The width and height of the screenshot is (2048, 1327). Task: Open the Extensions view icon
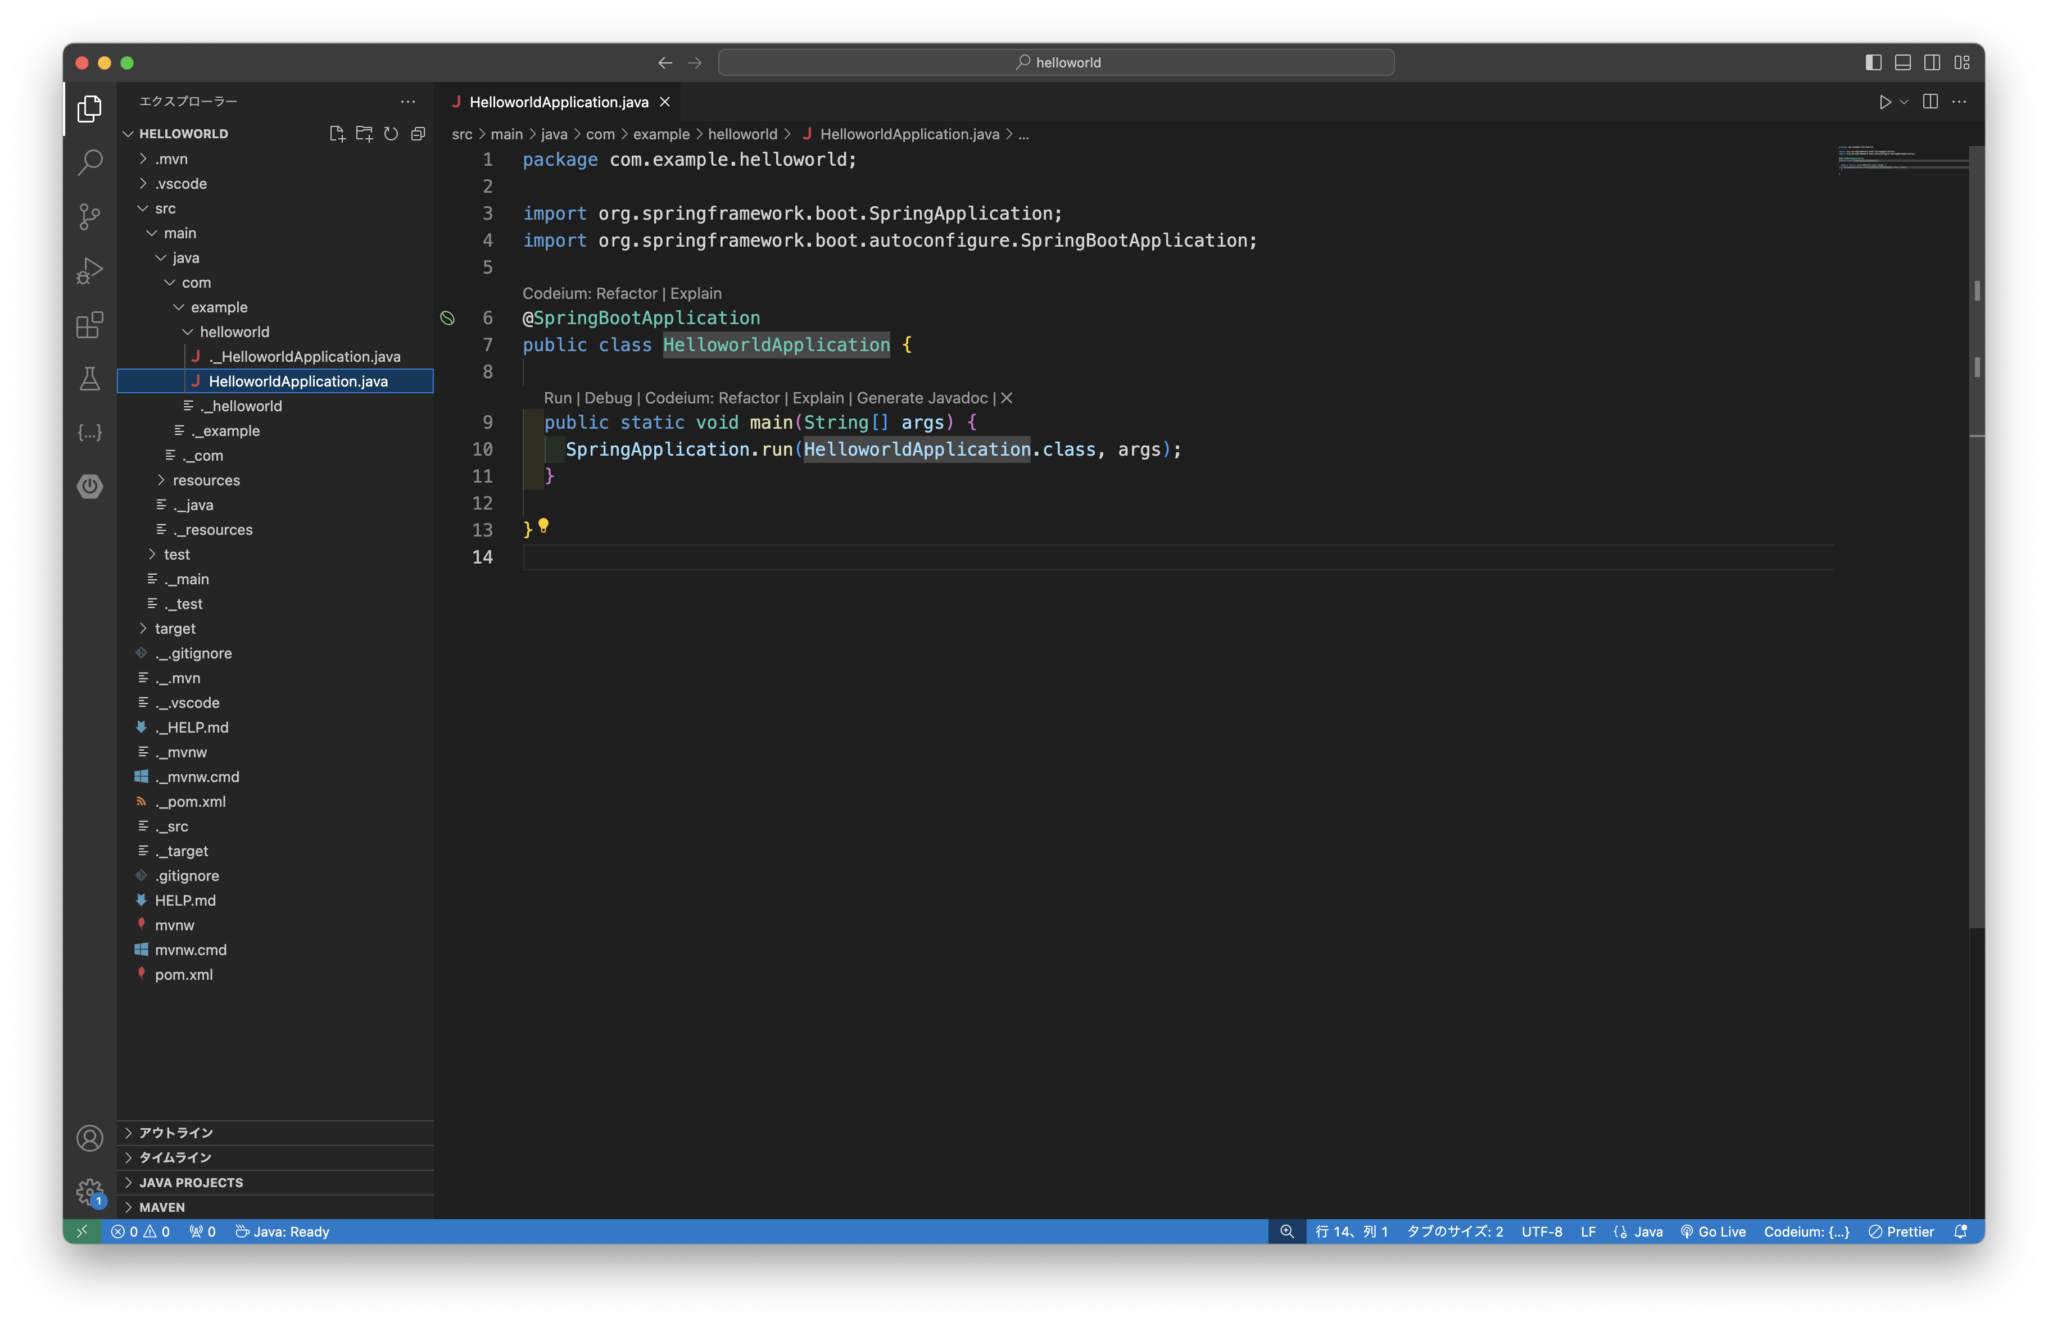90,324
